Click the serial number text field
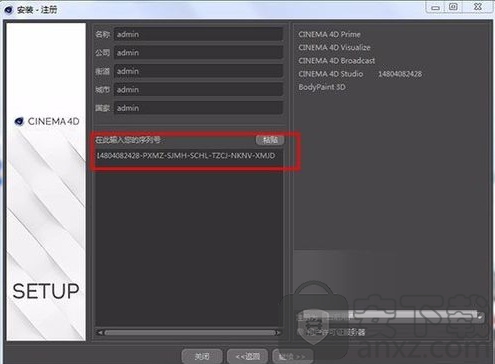This screenshot has height=364, width=495. coord(189,156)
